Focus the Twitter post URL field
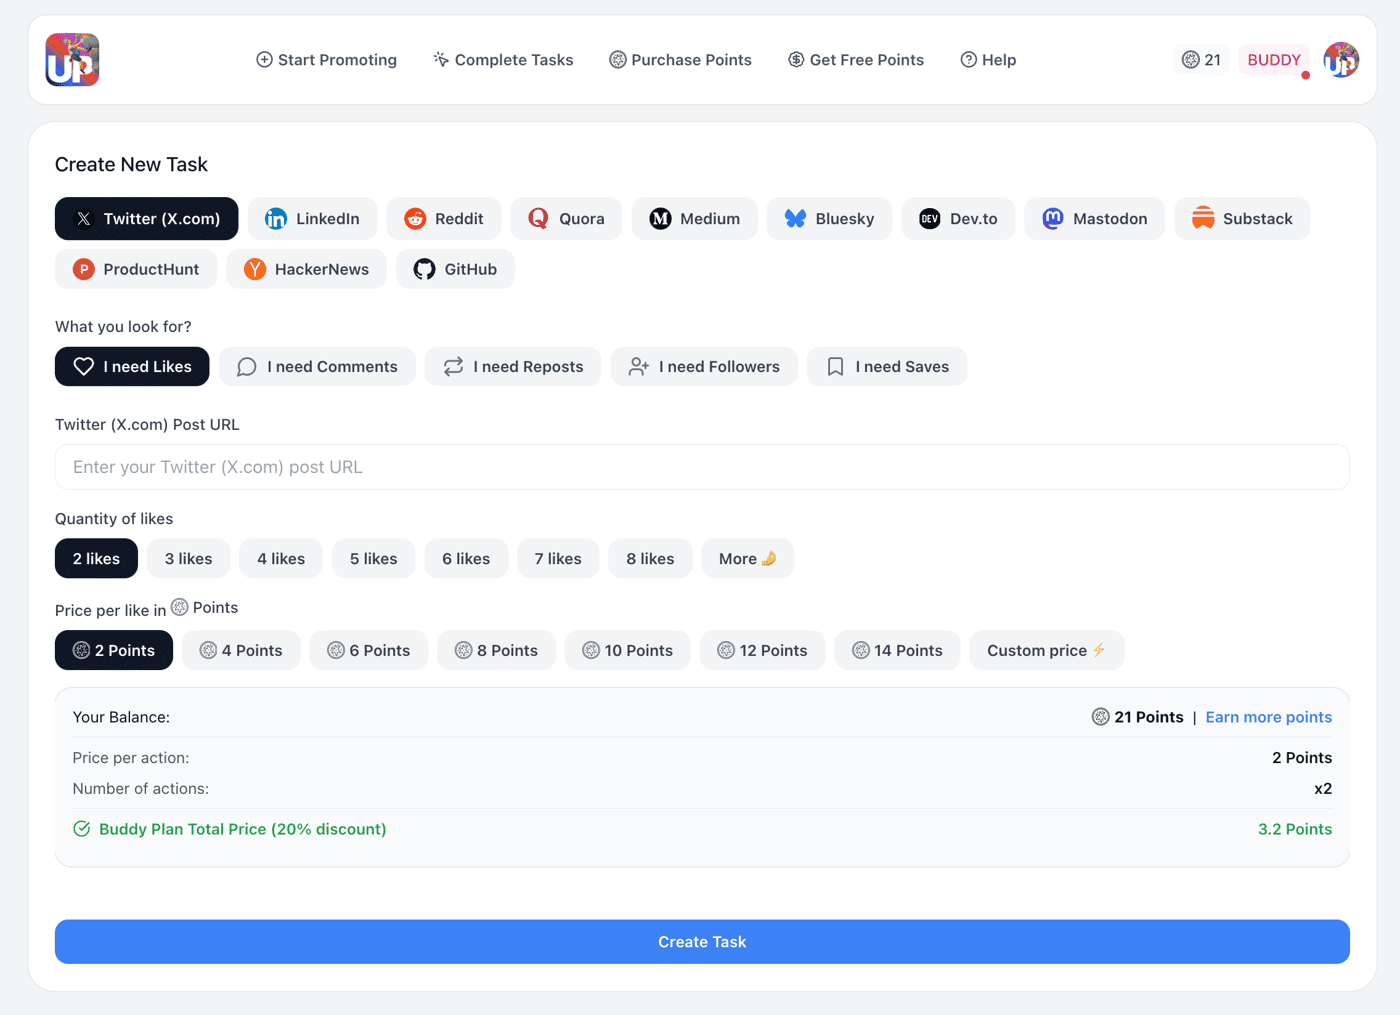Viewport: 1400px width, 1015px height. (x=702, y=467)
